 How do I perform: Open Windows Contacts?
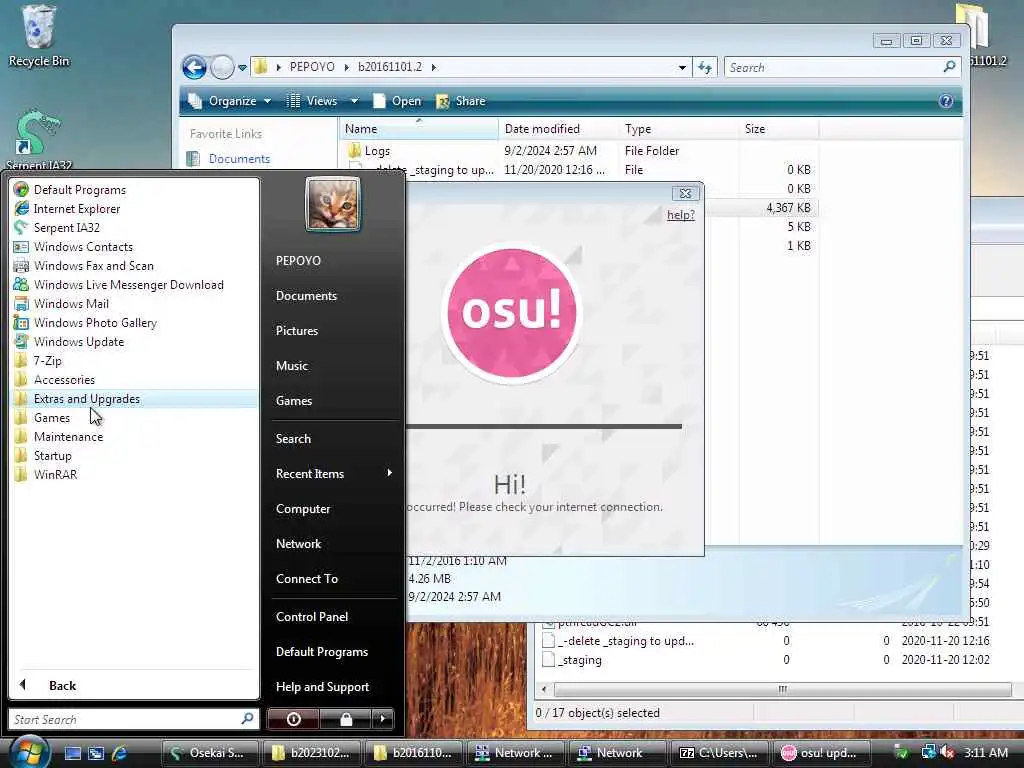point(83,247)
